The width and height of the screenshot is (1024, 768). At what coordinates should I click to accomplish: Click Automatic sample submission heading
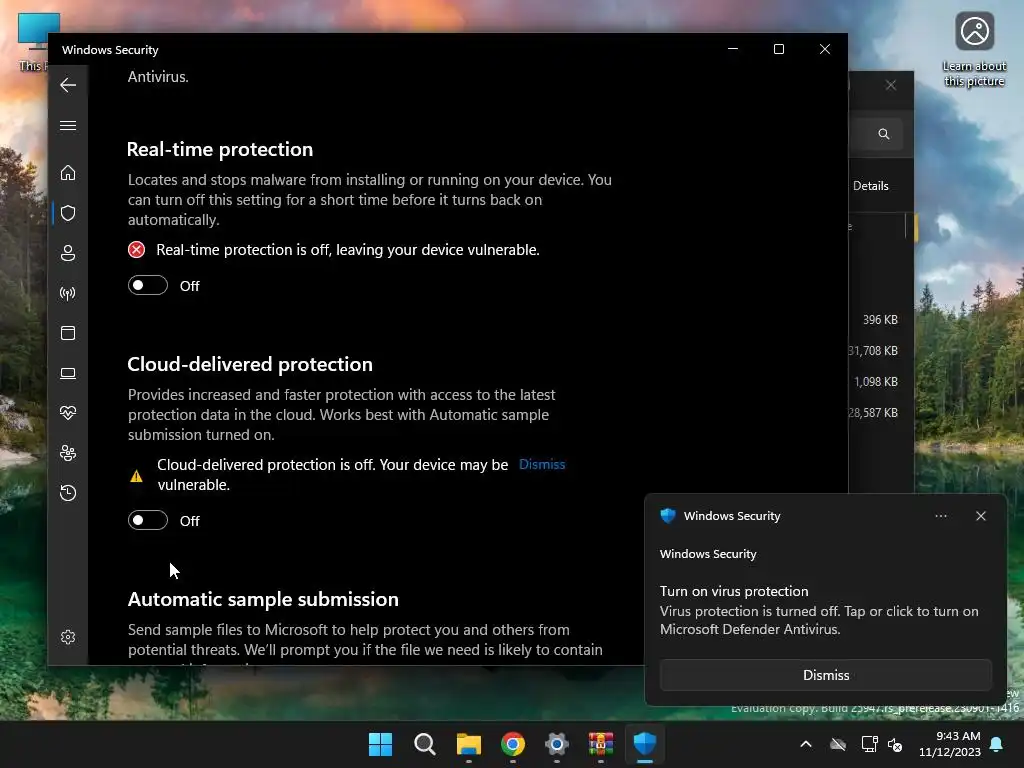pos(263,600)
